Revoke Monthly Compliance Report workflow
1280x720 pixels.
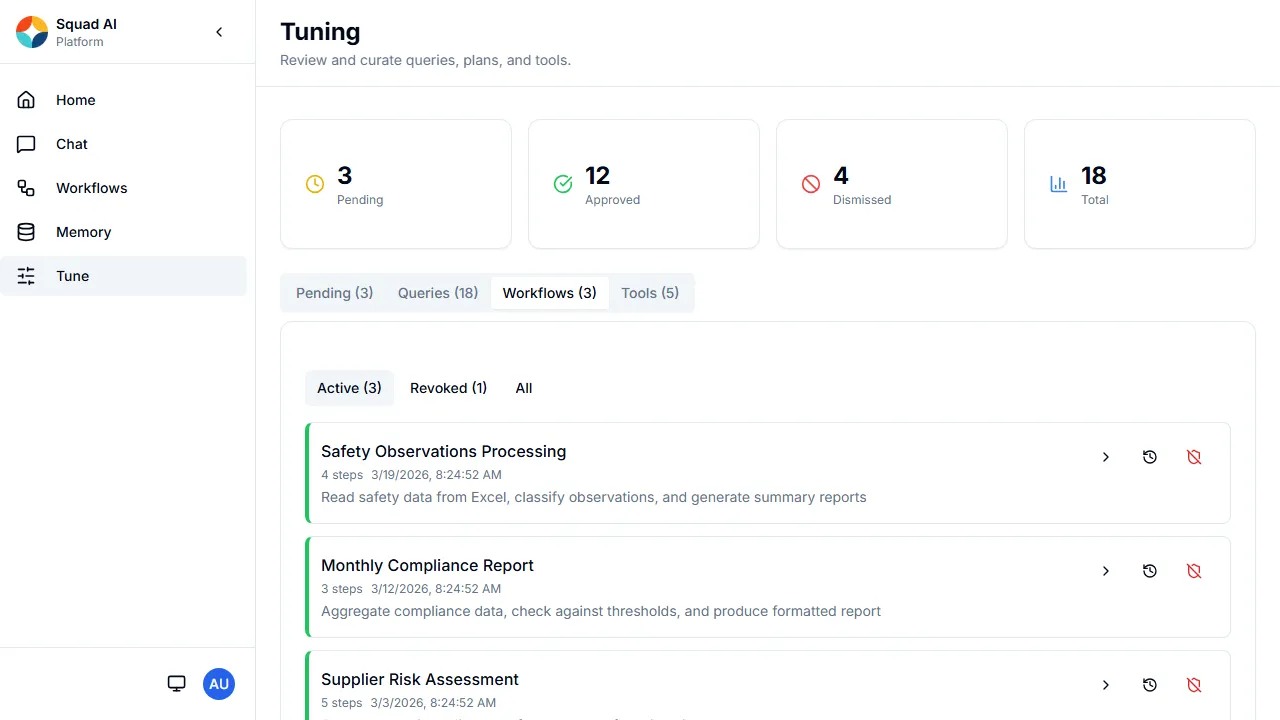click(x=1194, y=571)
